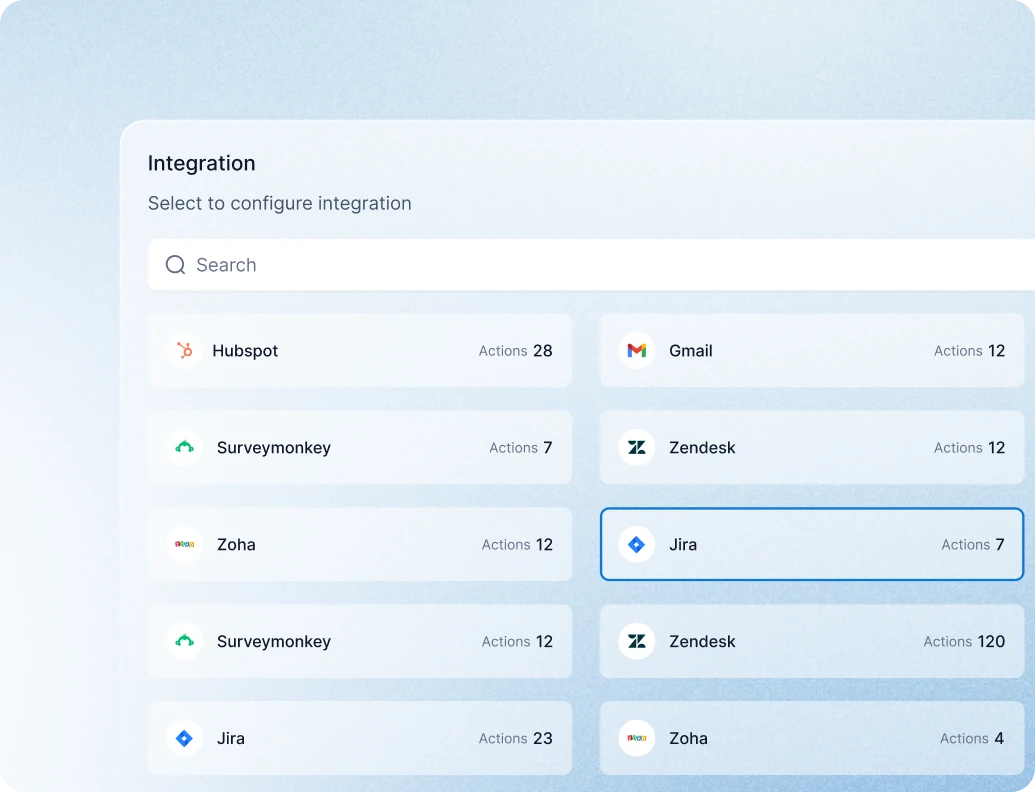
Task: Click the Zoha icon with Actions 4
Action: pyautogui.click(x=637, y=738)
